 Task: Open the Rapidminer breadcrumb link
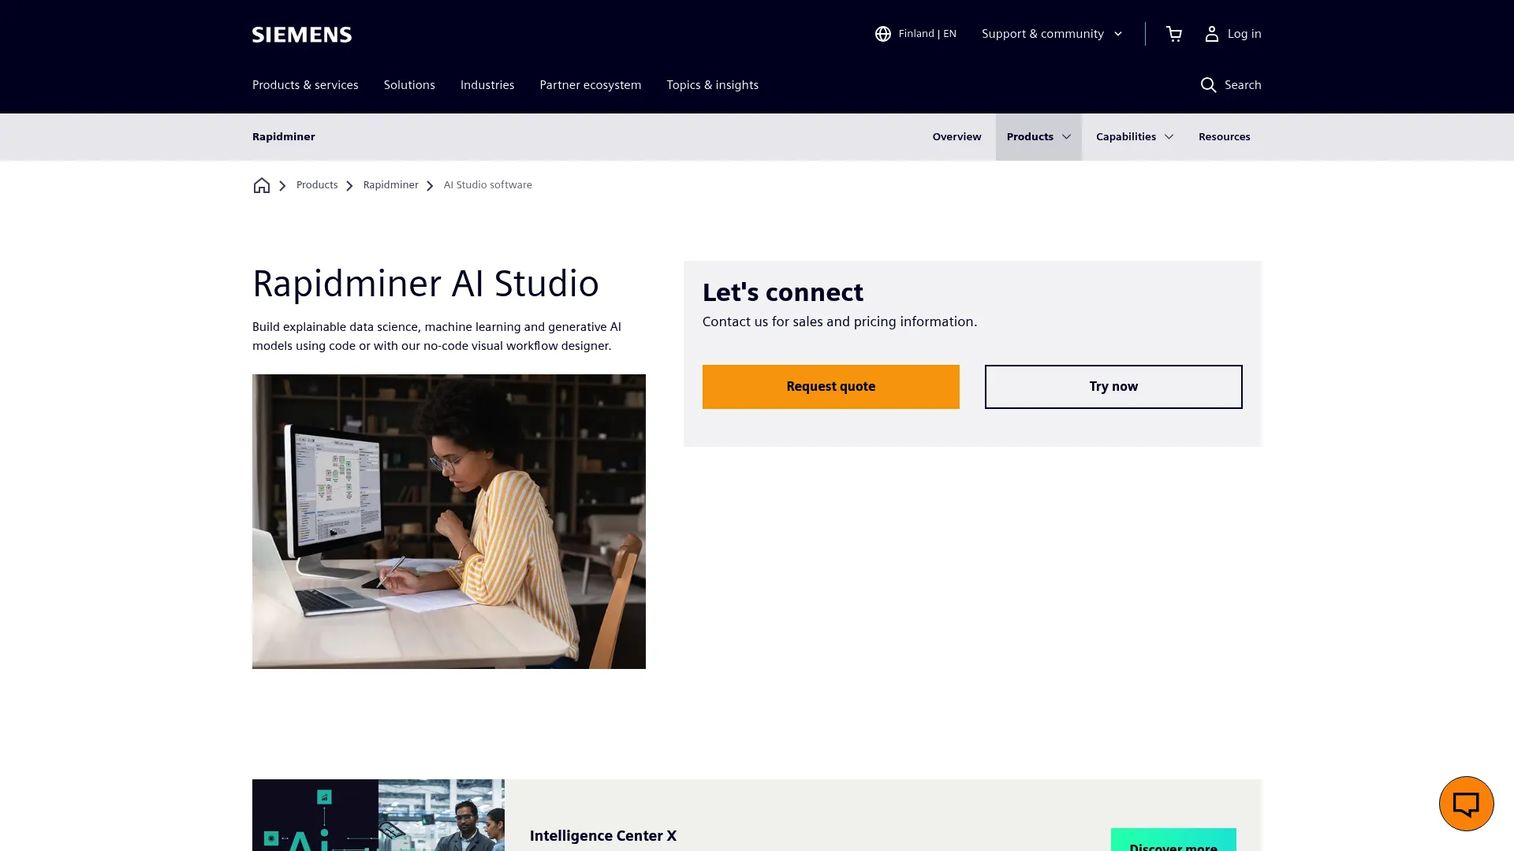click(x=390, y=185)
